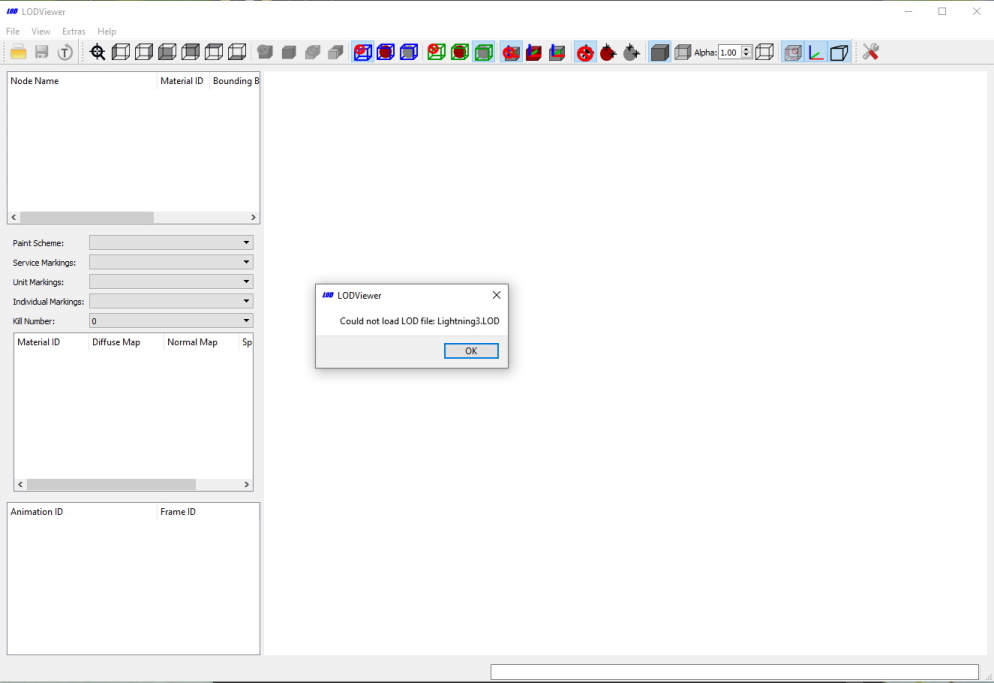Close the LODViewer error dialog

pos(496,295)
